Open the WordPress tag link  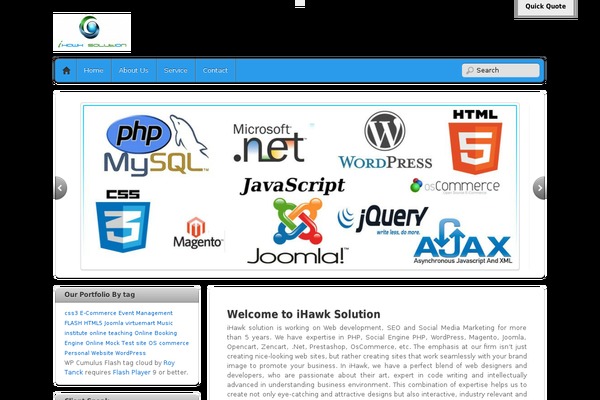[130, 353]
